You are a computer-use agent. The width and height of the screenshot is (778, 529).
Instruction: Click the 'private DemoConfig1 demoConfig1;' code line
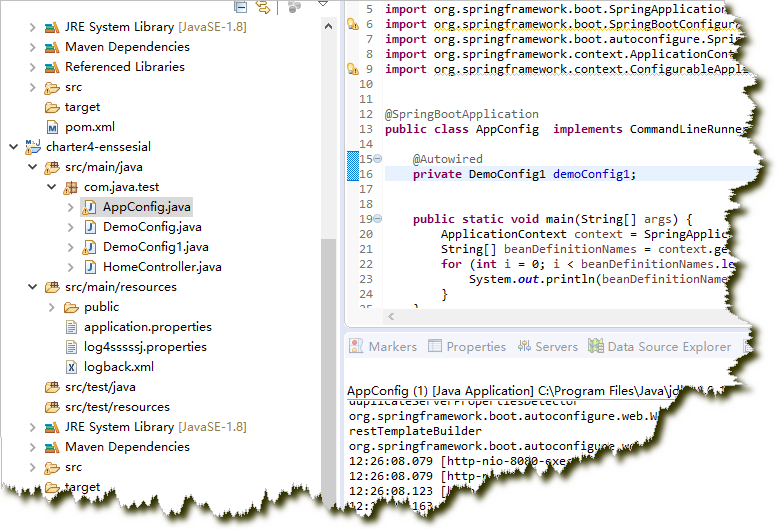tap(524, 174)
